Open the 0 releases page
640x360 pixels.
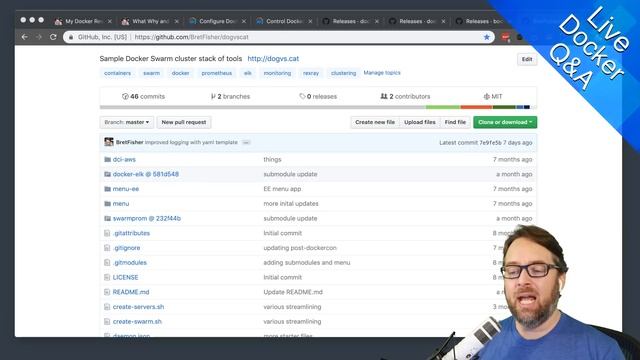[x=318, y=96]
